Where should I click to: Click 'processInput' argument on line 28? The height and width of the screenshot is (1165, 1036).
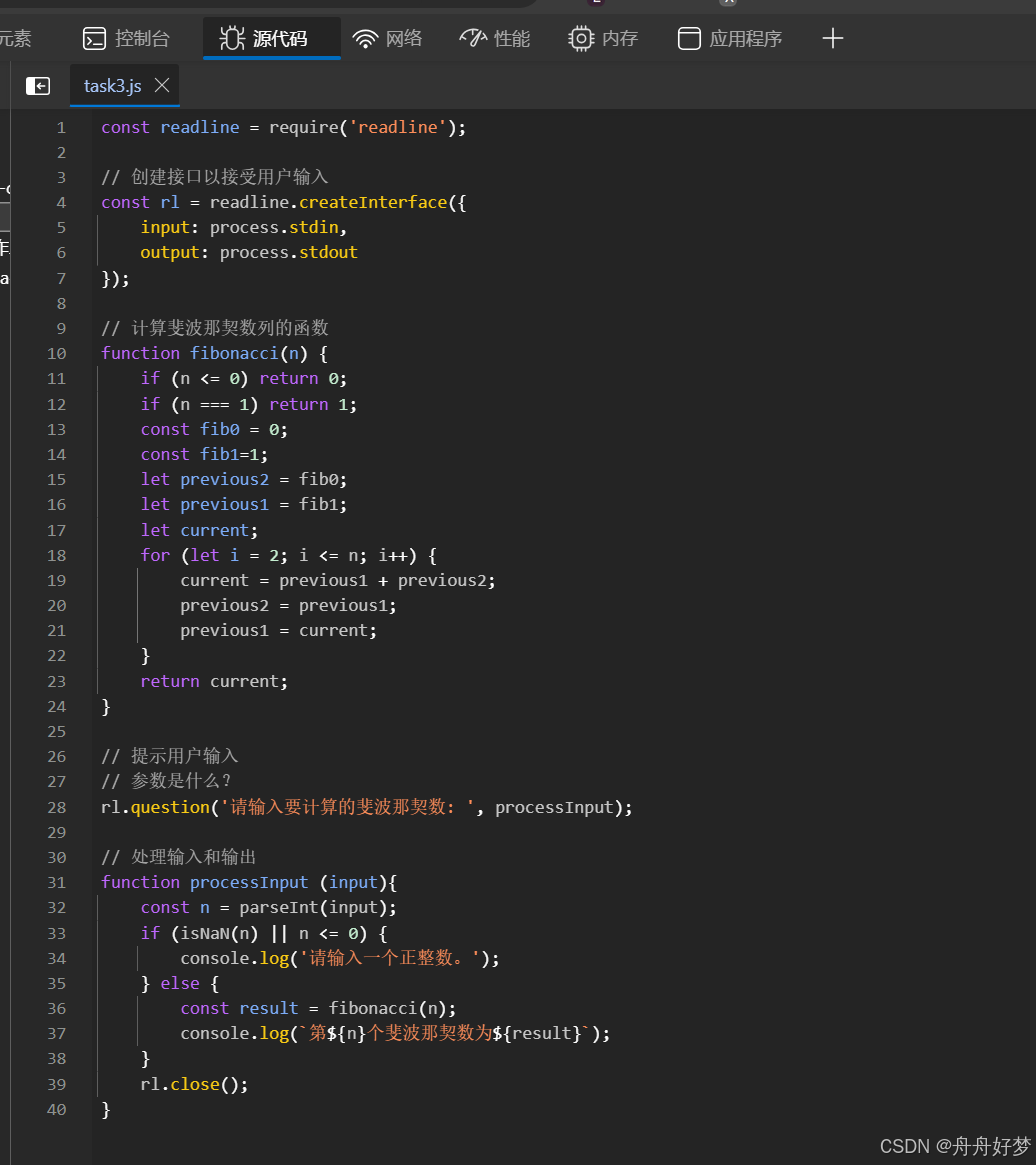[554, 808]
